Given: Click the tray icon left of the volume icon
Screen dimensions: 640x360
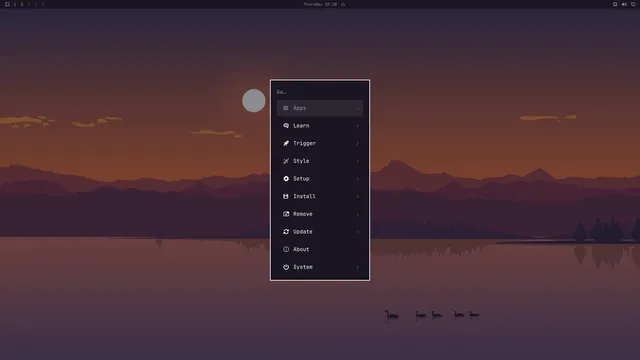Looking at the screenshot, I should pos(615,4).
